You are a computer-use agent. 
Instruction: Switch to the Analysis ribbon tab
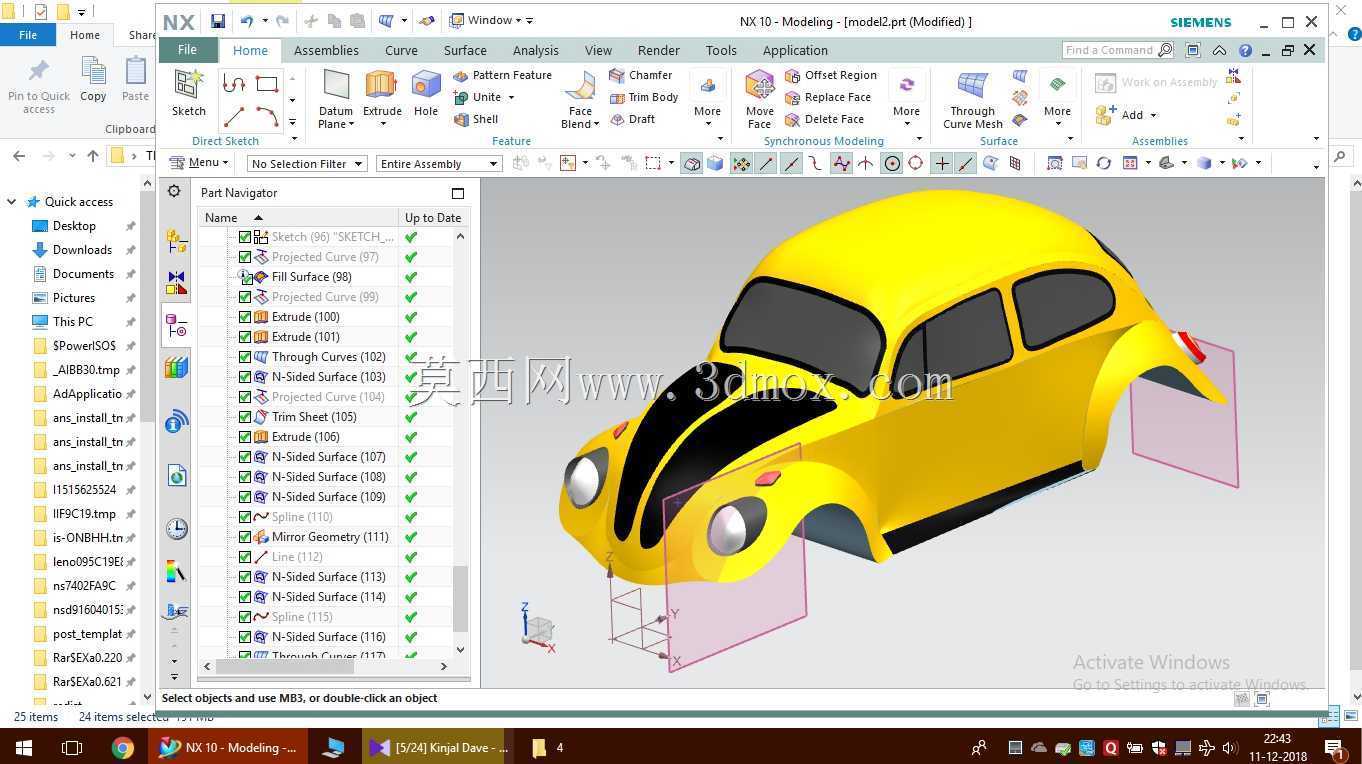pyautogui.click(x=536, y=50)
